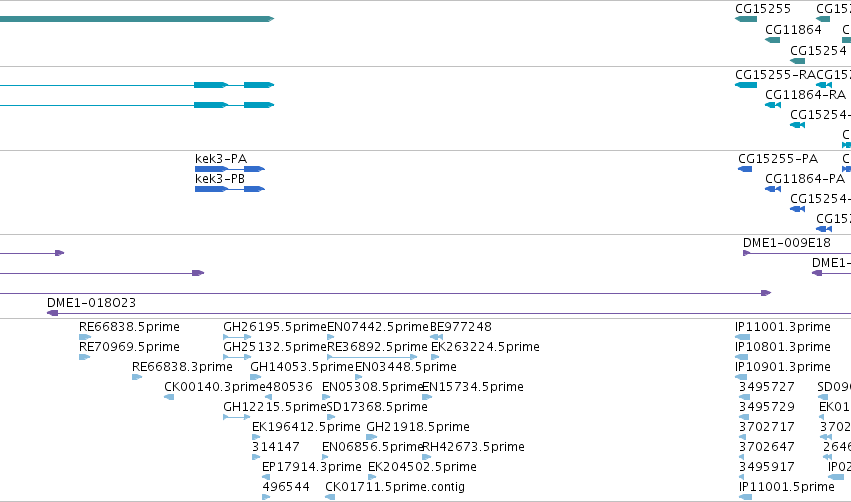Click the EN06856.5prime label
The height and width of the screenshot is (502, 851).
(x=373, y=447)
